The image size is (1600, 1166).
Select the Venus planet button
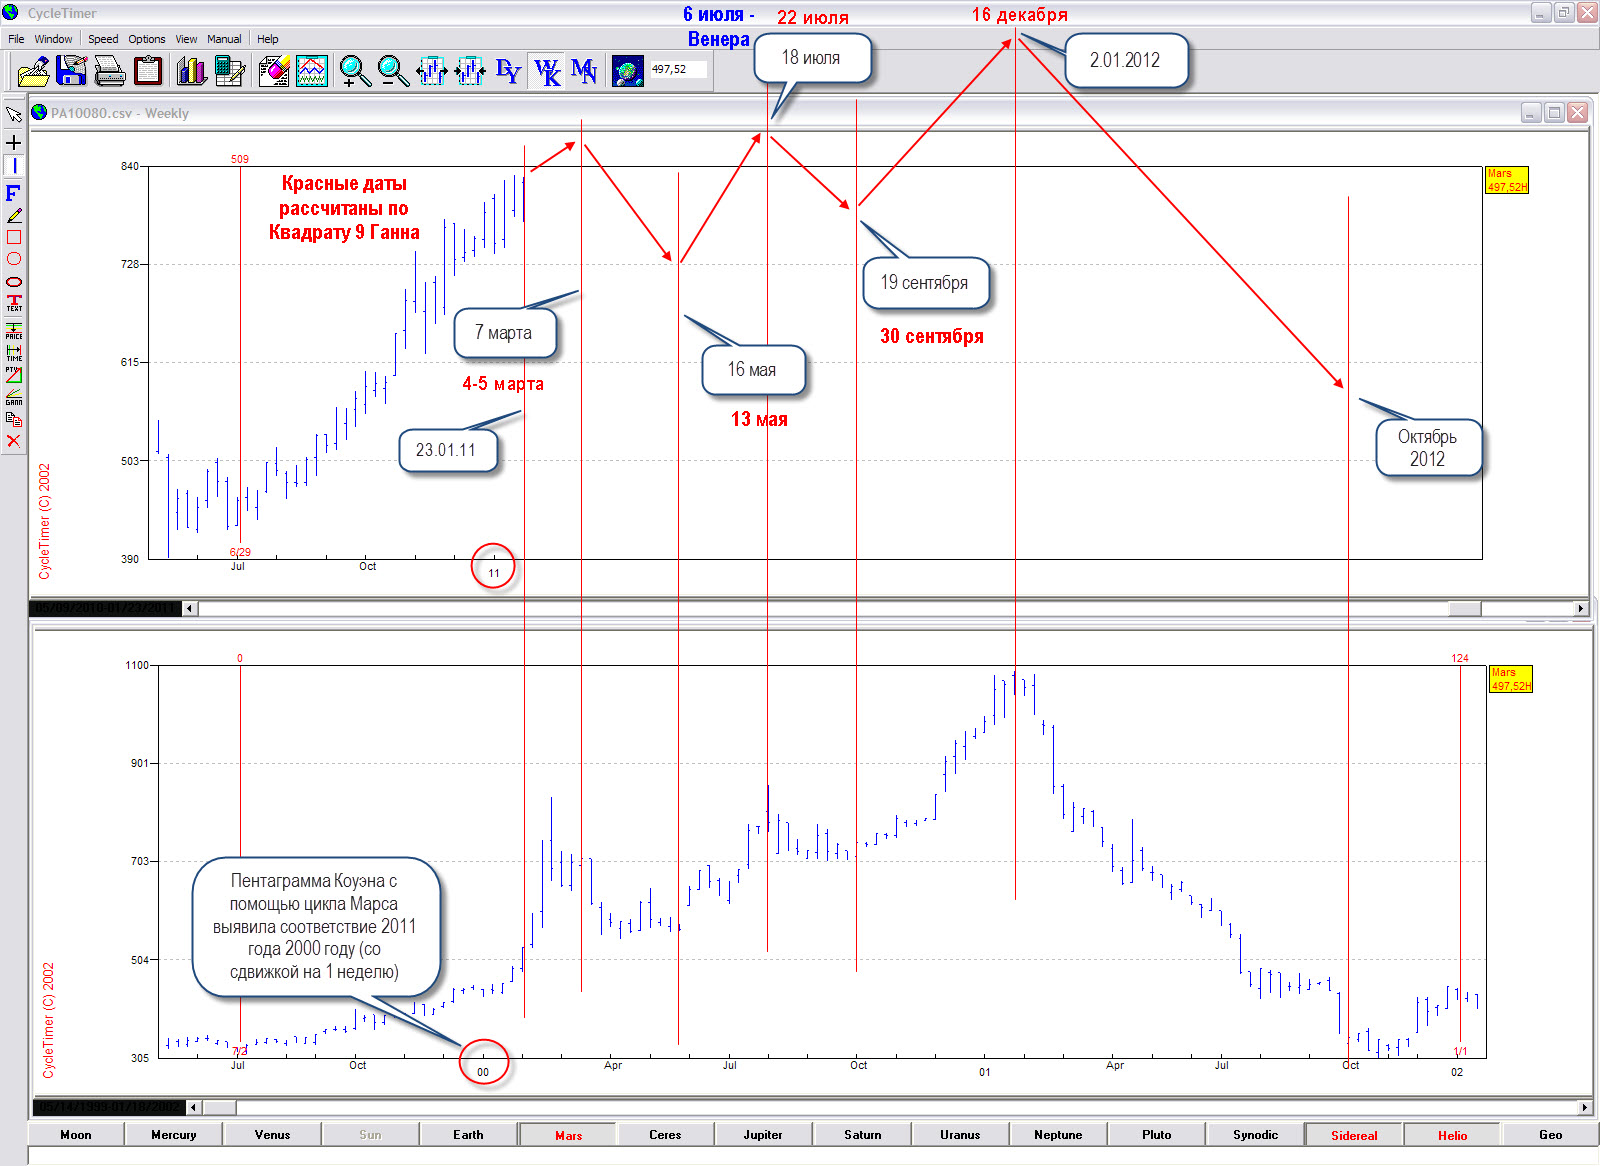click(272, 1135)
